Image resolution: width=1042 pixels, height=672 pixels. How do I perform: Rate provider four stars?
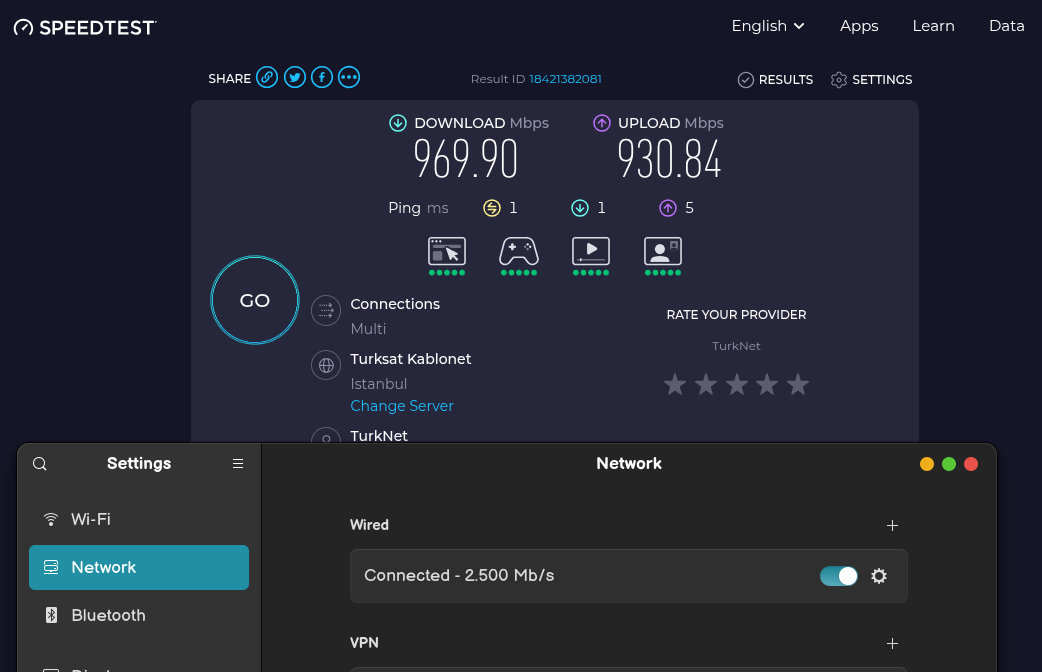click(768, 384)
